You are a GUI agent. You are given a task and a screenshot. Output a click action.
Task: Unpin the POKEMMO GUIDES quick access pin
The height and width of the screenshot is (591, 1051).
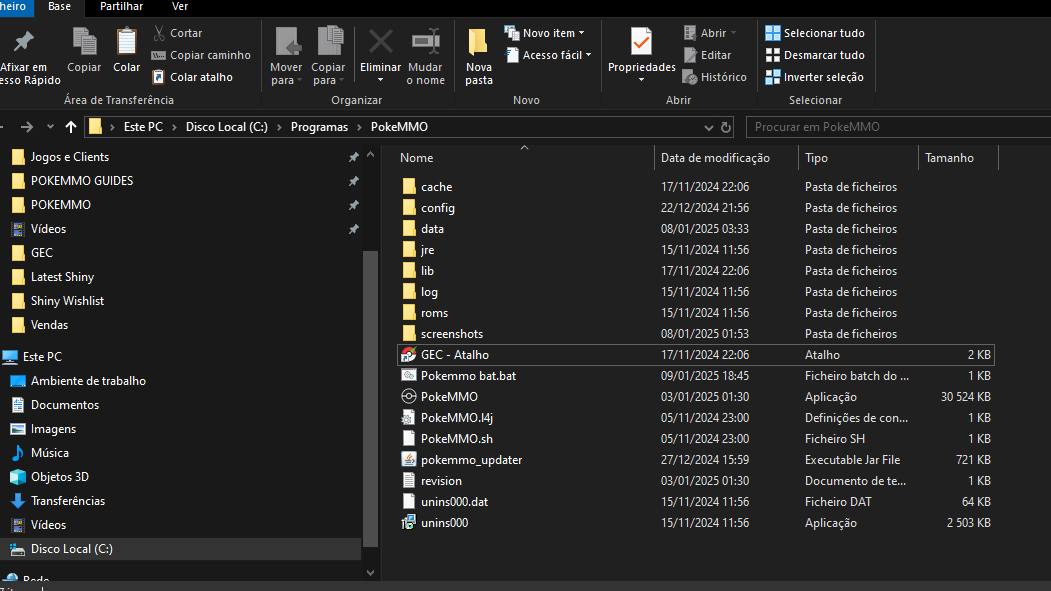tap(353, 181)
